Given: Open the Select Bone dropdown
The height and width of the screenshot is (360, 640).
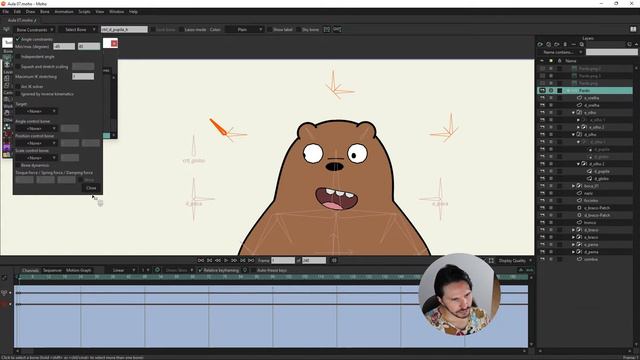Looking at the screenshot, I should pos(78,30).
